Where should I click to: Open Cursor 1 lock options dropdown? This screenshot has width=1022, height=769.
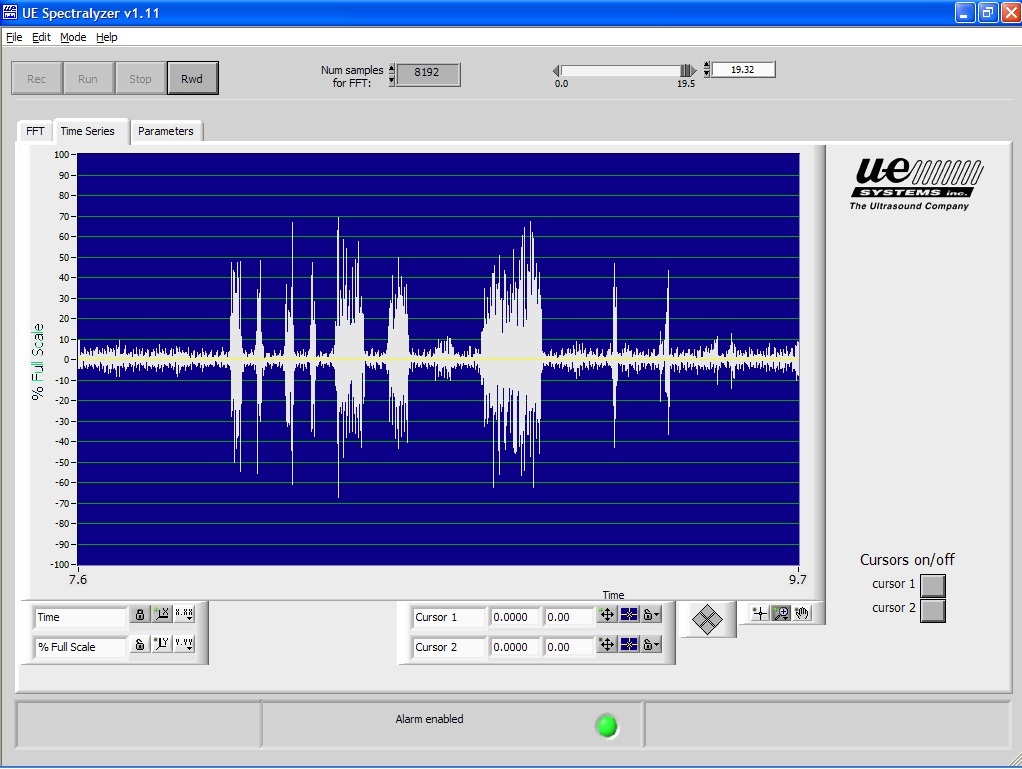[x=651, y=616]
